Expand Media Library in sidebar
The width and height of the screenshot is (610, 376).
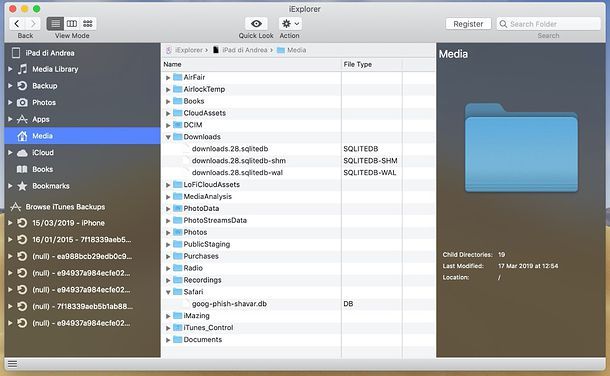(10, 69)
